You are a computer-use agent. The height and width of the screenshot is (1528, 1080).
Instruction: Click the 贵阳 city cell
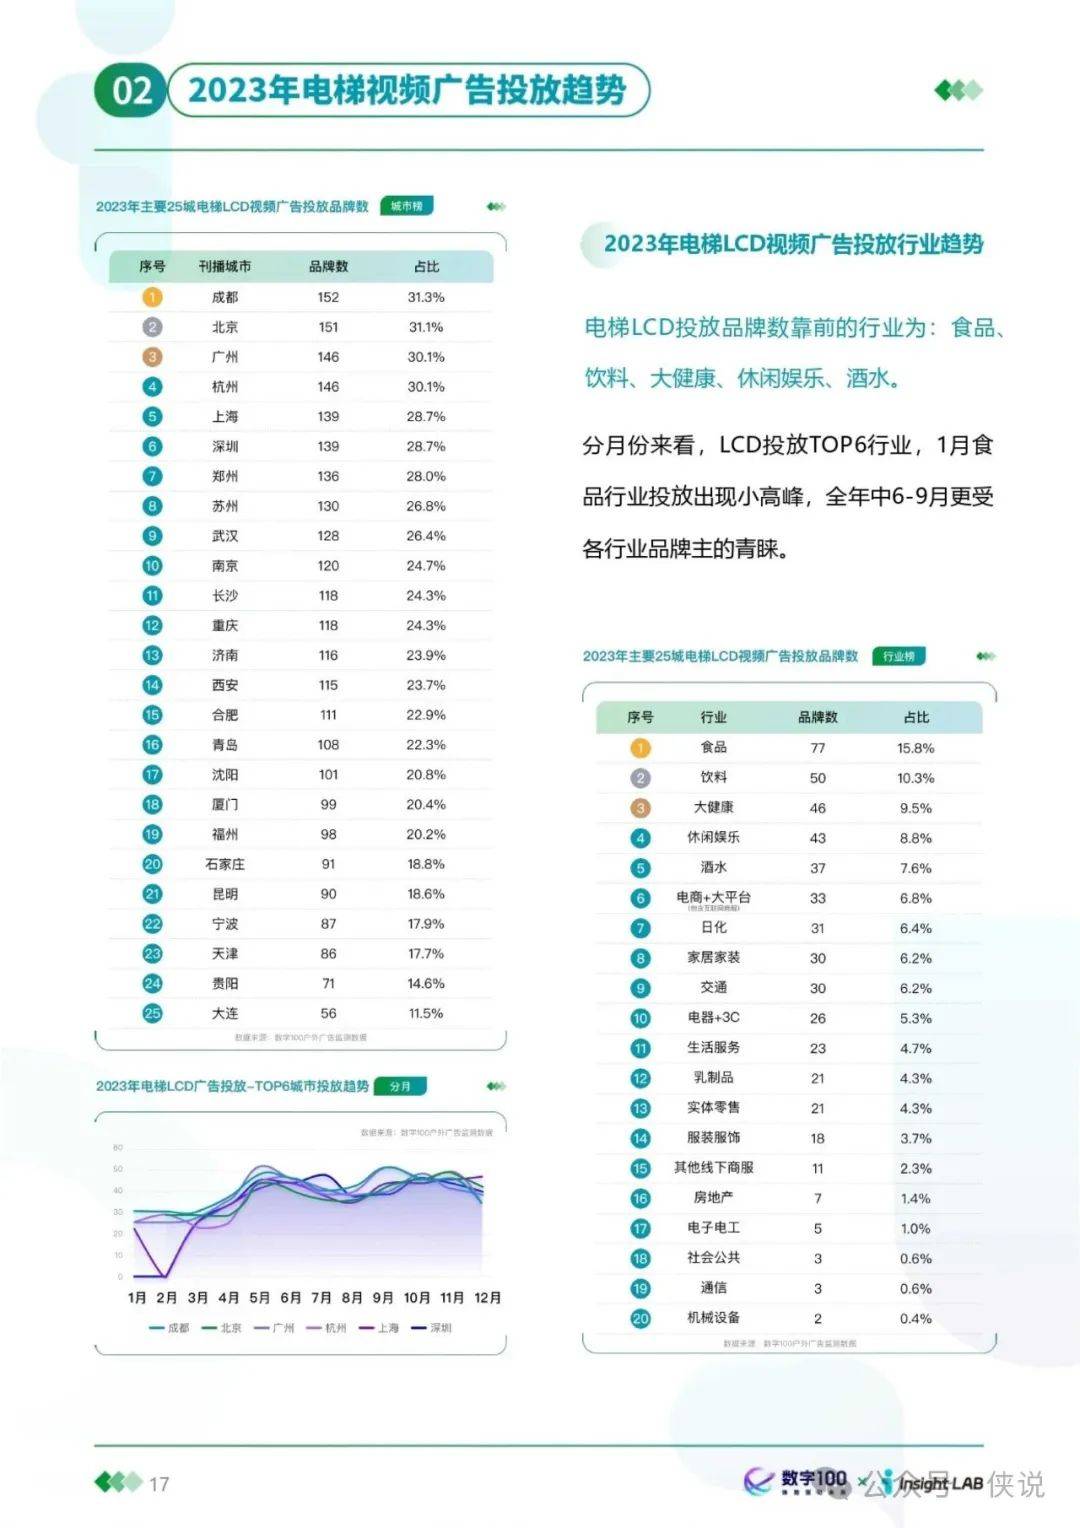click(x=225, y=983)
